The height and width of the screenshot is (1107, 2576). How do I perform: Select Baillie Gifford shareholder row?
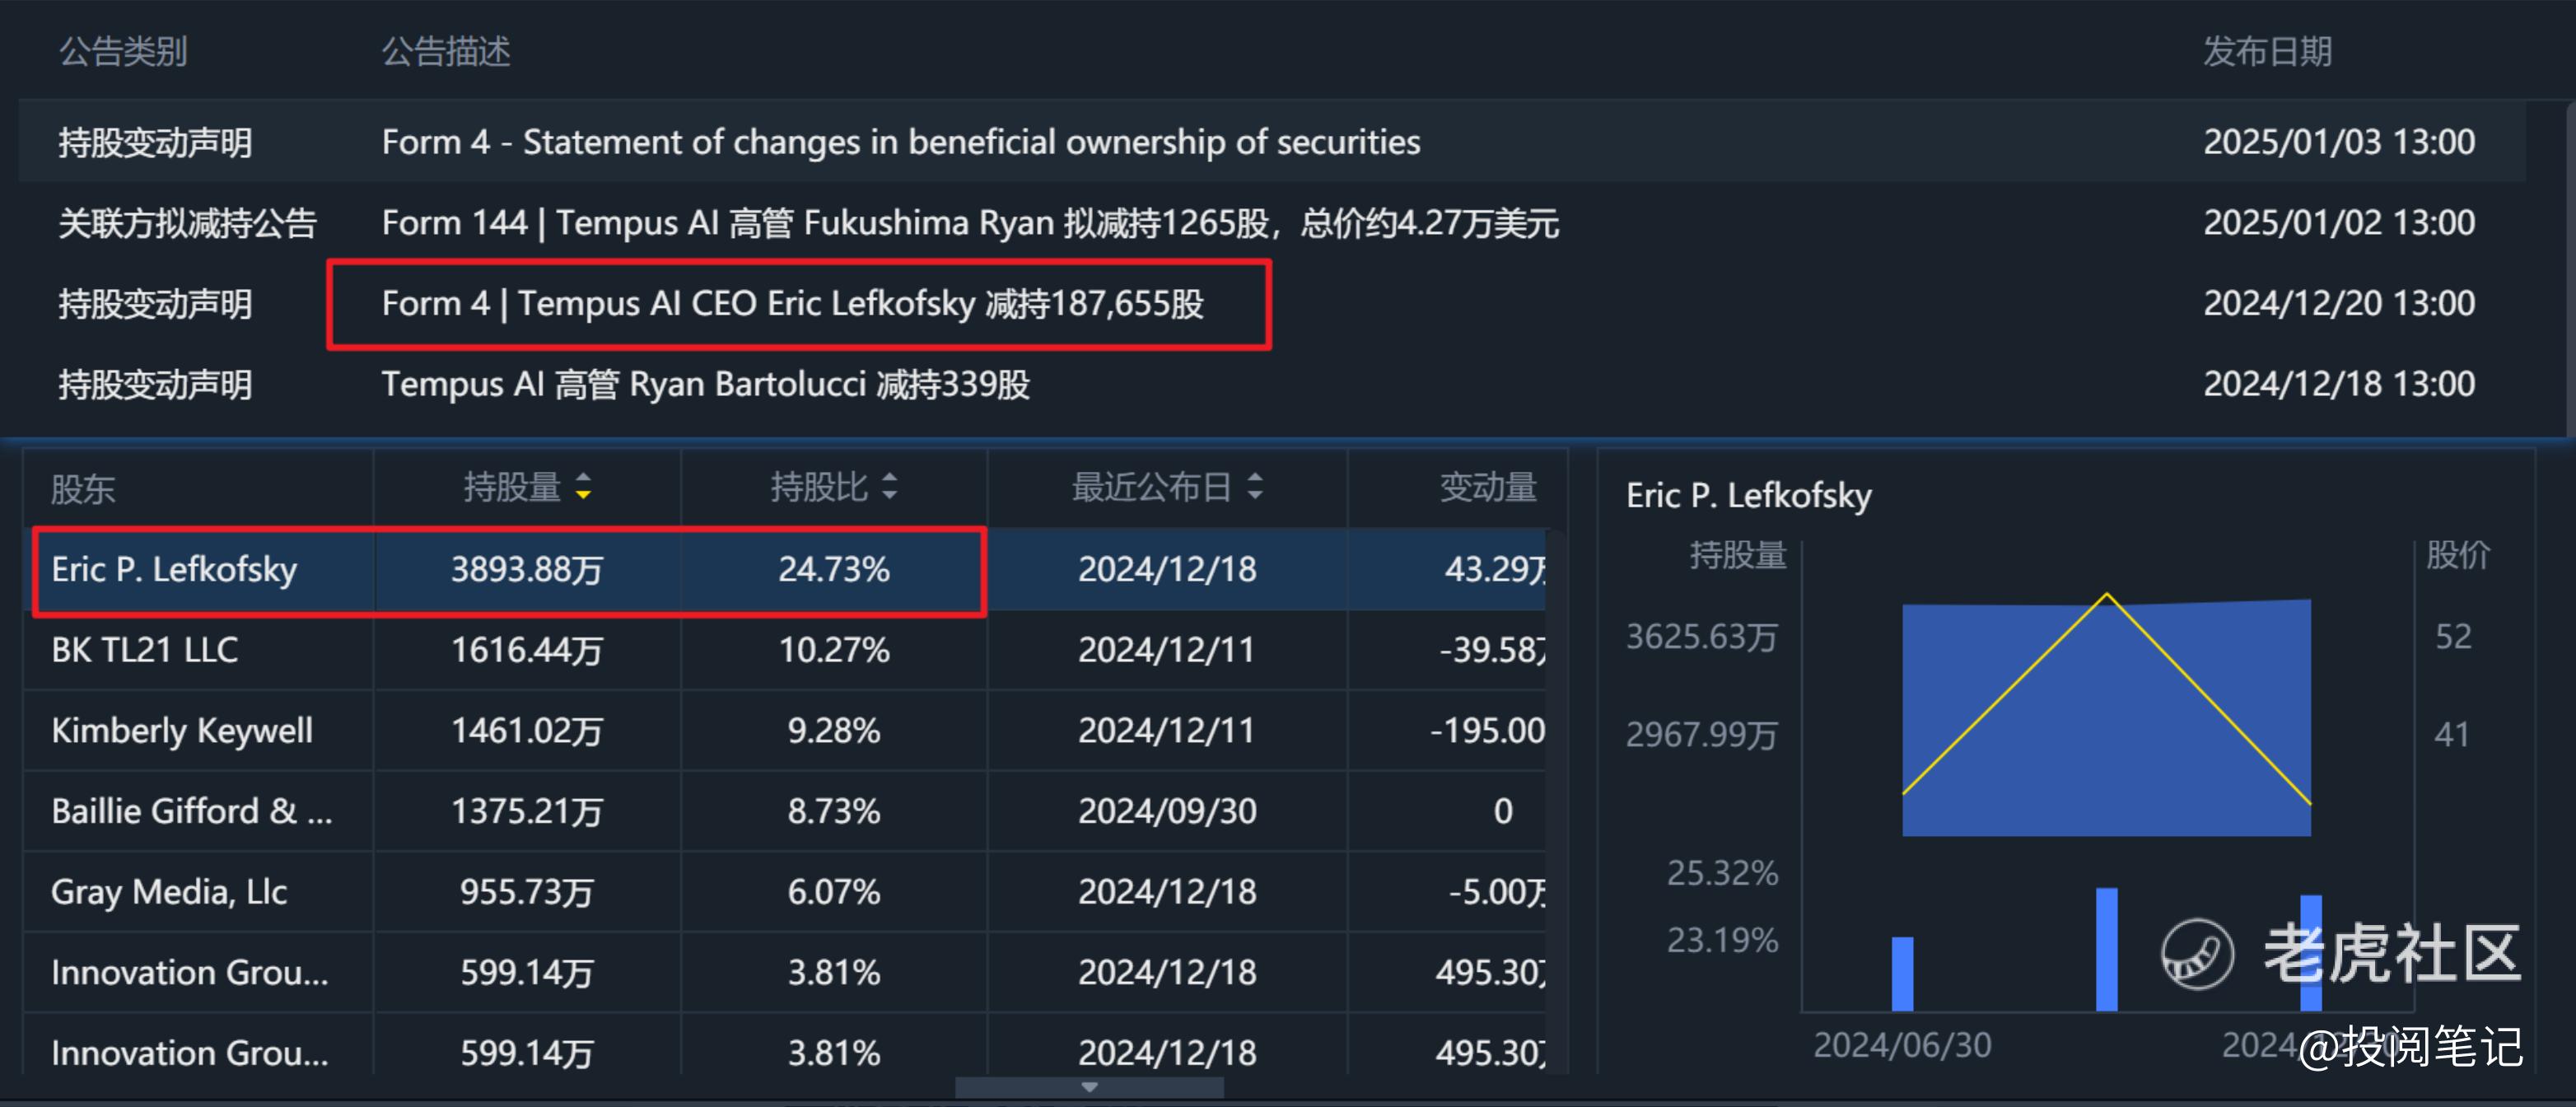tap(190, 812)
